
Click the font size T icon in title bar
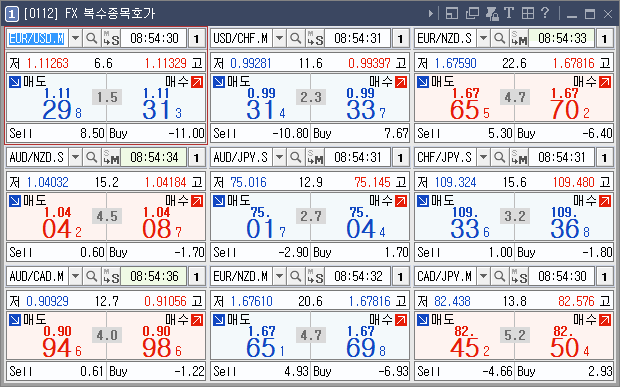509,13
